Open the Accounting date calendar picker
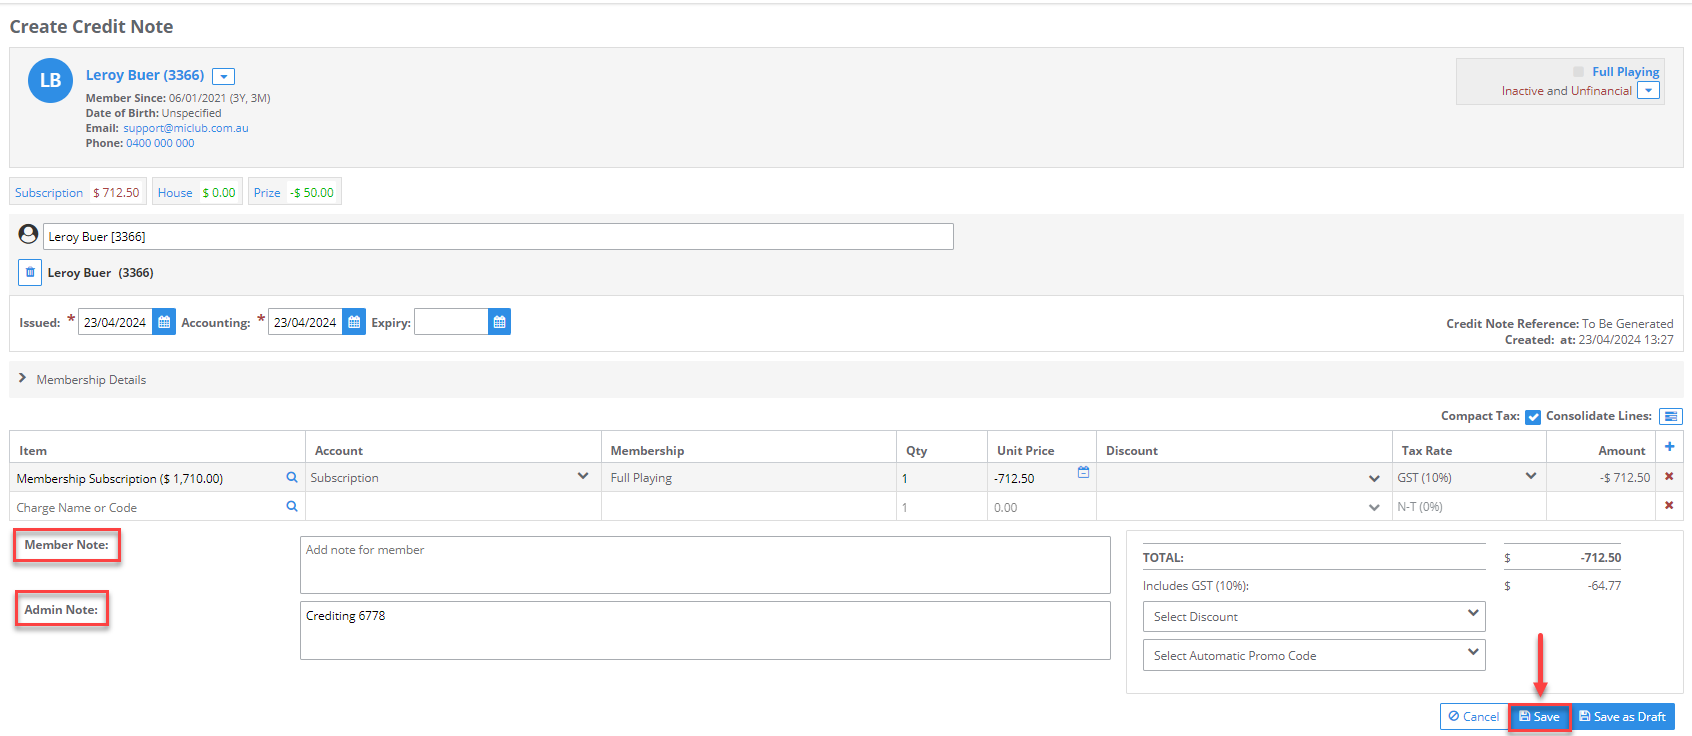Viewport: 1692px width, 736px height. coord(354,322)
